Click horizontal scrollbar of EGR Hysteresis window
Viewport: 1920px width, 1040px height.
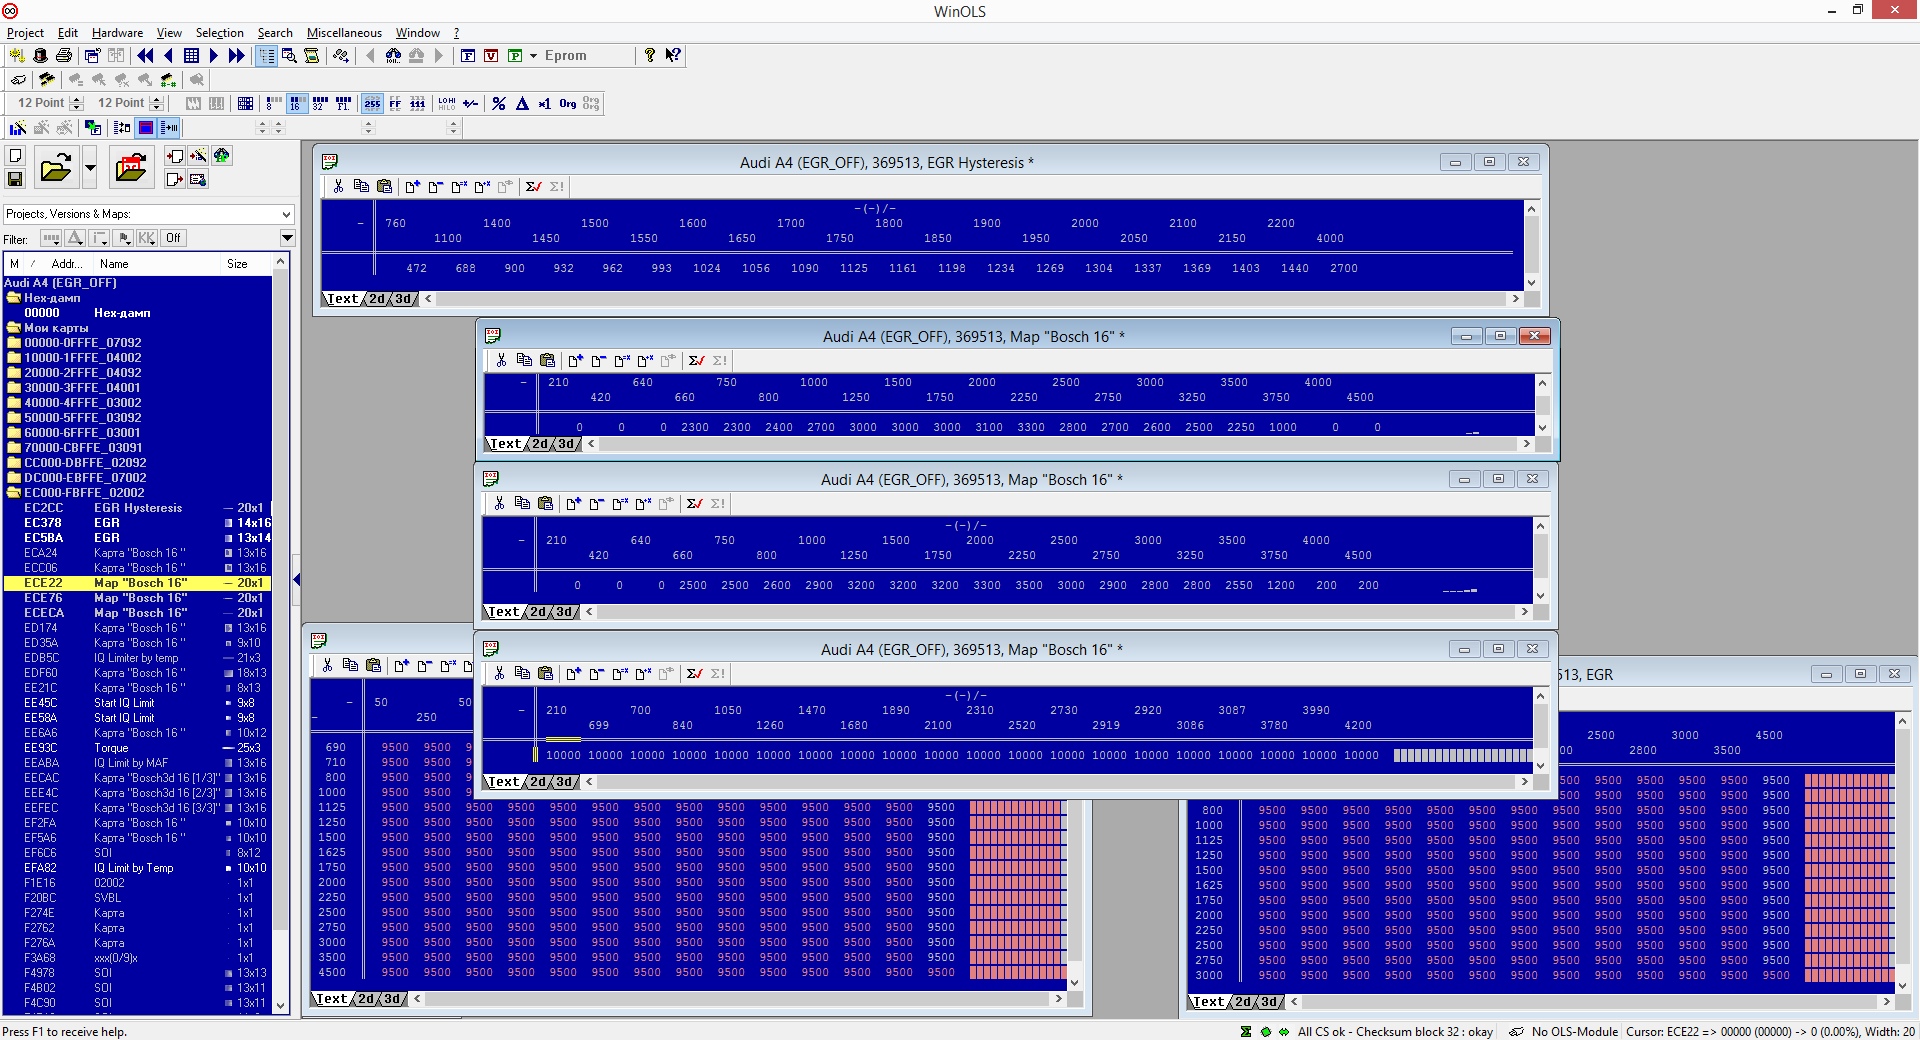pos(970,299)
